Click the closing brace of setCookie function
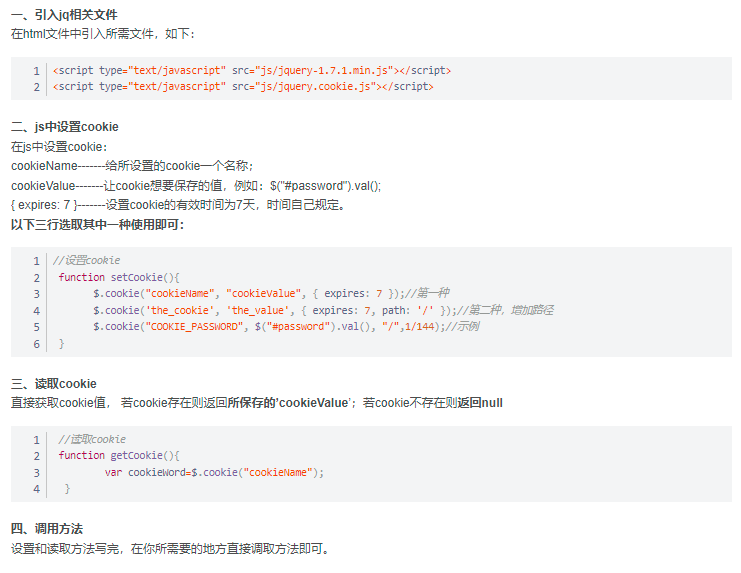Screen dimensions: 741x573 click(61, 343)
